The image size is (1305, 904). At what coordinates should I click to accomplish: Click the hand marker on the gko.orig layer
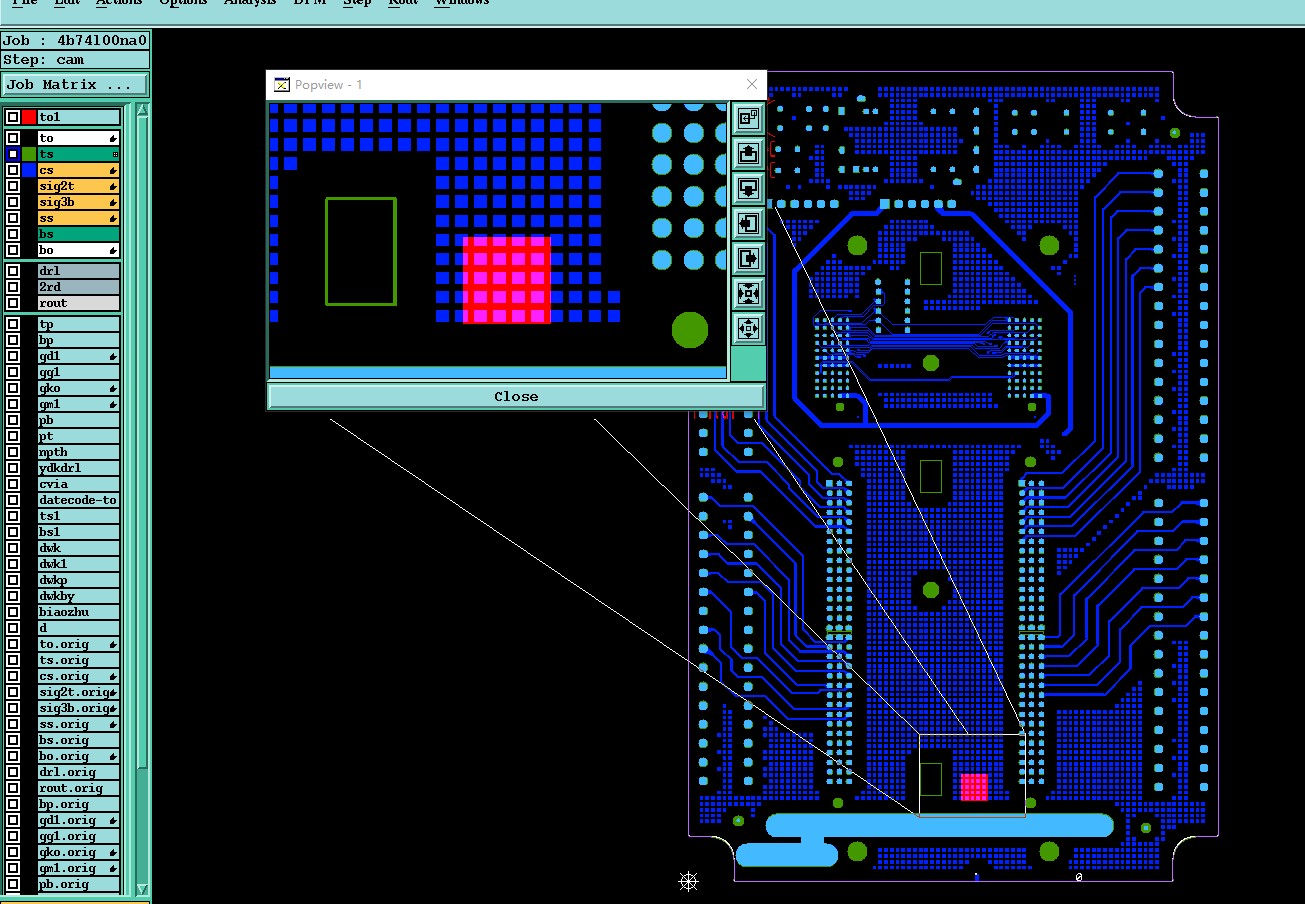tap(113, 852)
